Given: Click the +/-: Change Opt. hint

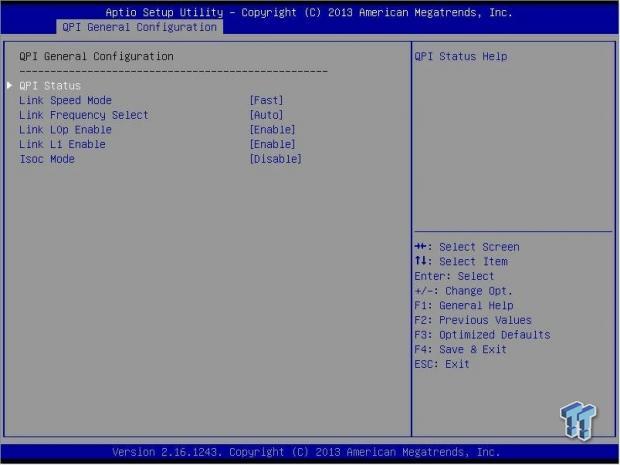Looking at the screenshot, I should click(463, 291).
